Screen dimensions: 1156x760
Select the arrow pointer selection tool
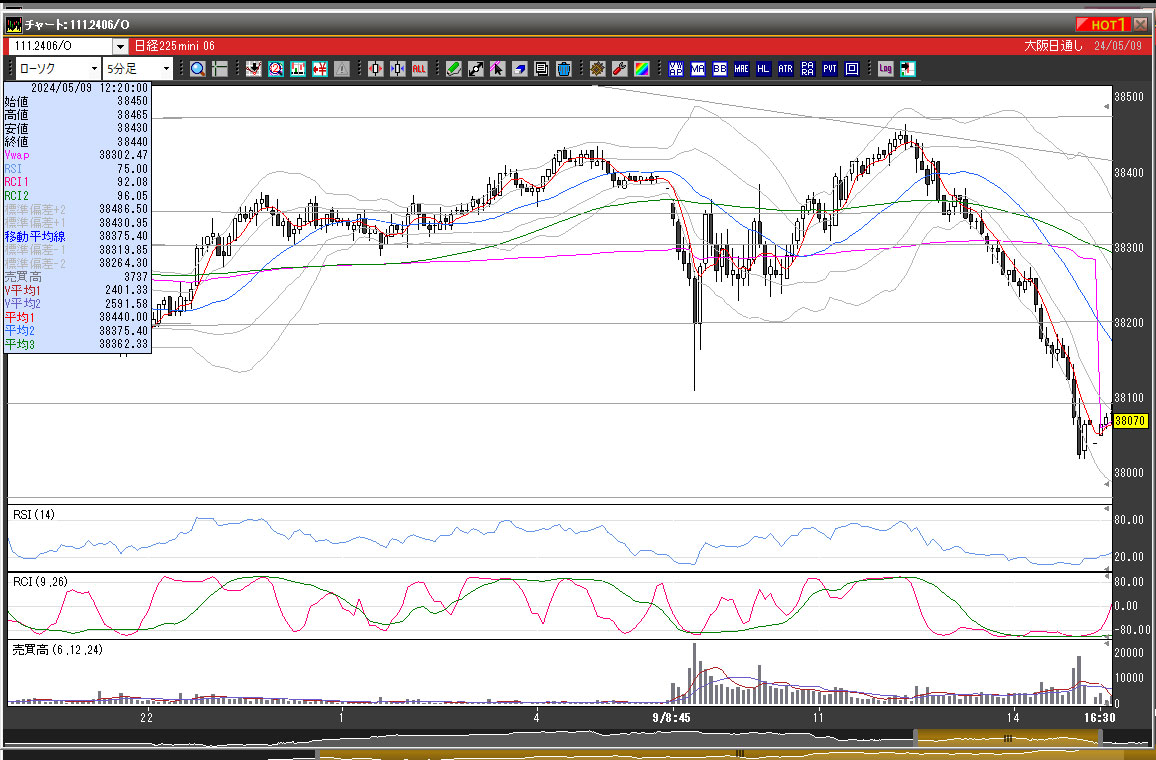[x=498, y=69]
